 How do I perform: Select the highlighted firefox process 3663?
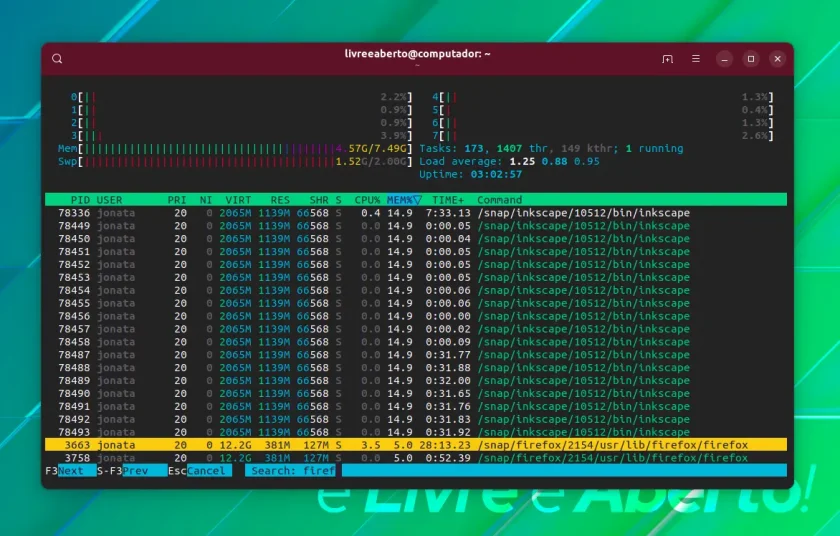pos(416,445)
